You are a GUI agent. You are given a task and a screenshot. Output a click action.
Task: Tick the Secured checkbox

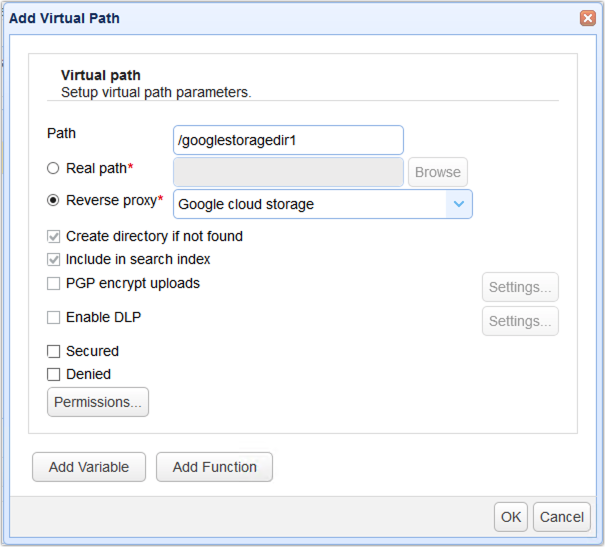(x=54, y=351)
